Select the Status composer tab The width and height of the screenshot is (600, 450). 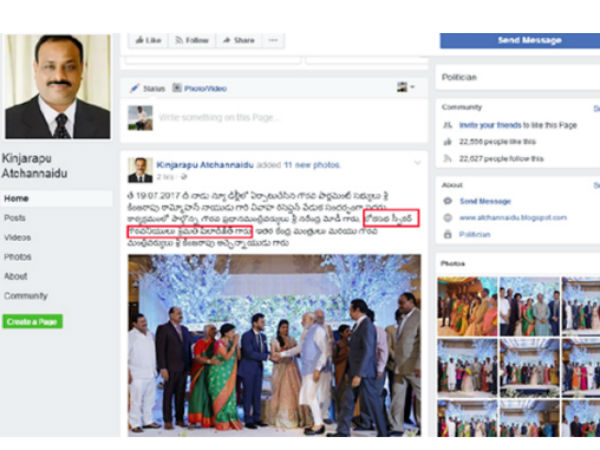147,88
